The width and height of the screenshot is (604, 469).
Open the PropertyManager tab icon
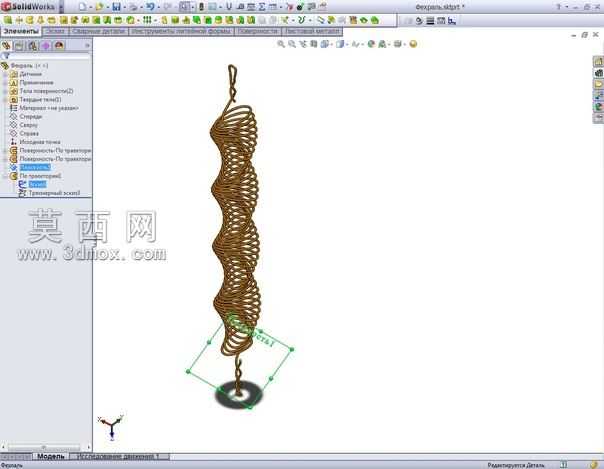click(x=19, y=46)
